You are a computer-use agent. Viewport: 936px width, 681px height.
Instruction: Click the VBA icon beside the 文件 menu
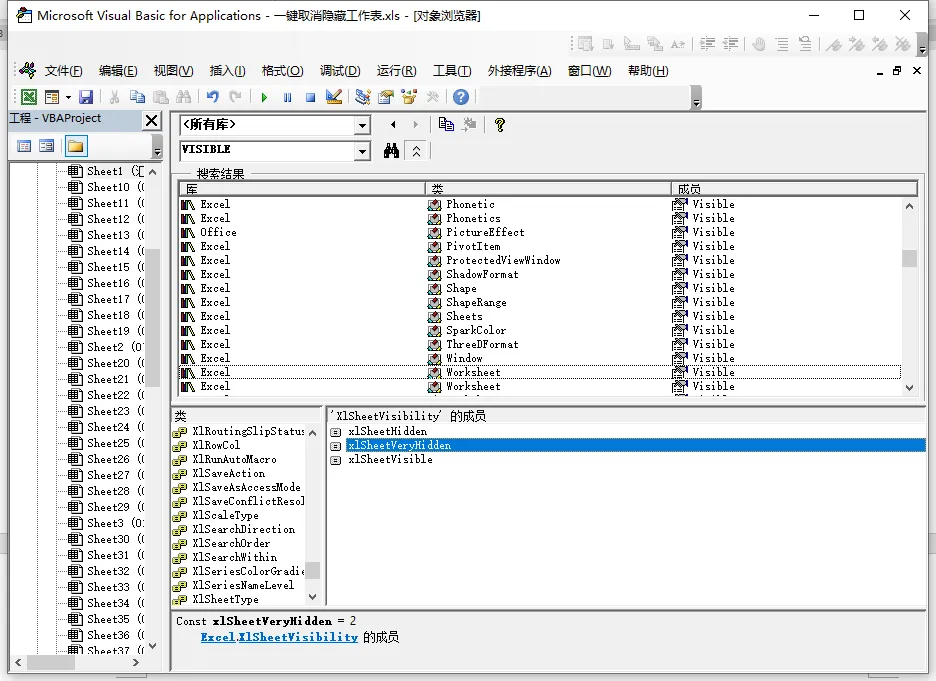click(27, 70)
